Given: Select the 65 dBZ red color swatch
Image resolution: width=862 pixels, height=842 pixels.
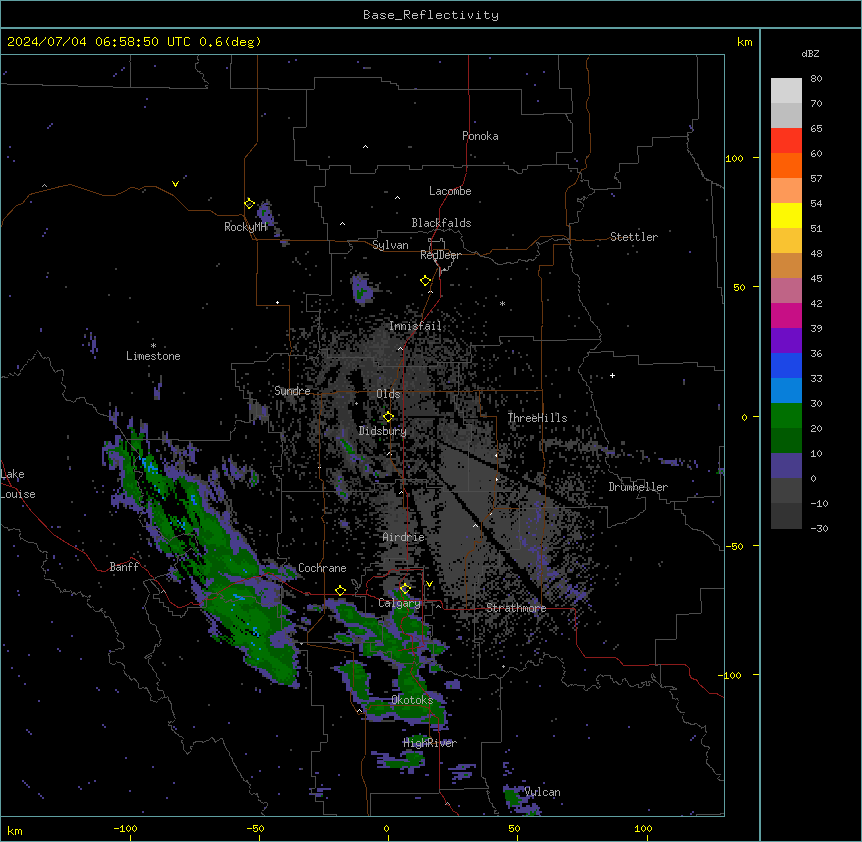Looking at the screenshot, I should 786,140.
